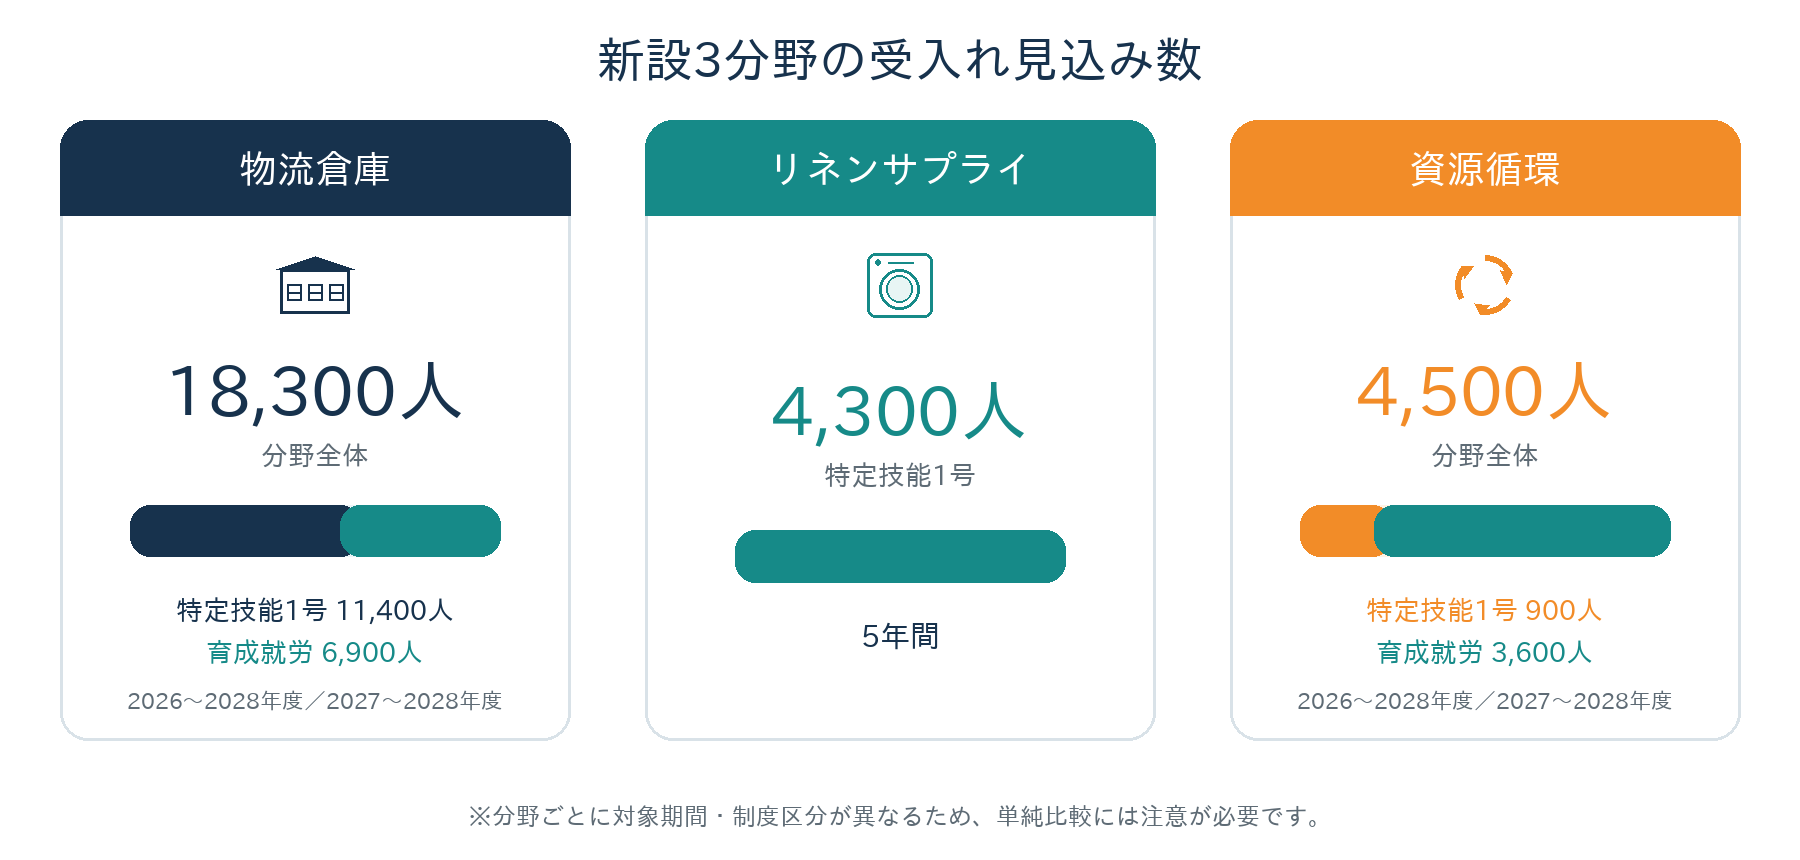Click the 特定技能1号 11,400人 text
Image resolution: width=1800 pixels, height=860 pixels.
point(315,610)
